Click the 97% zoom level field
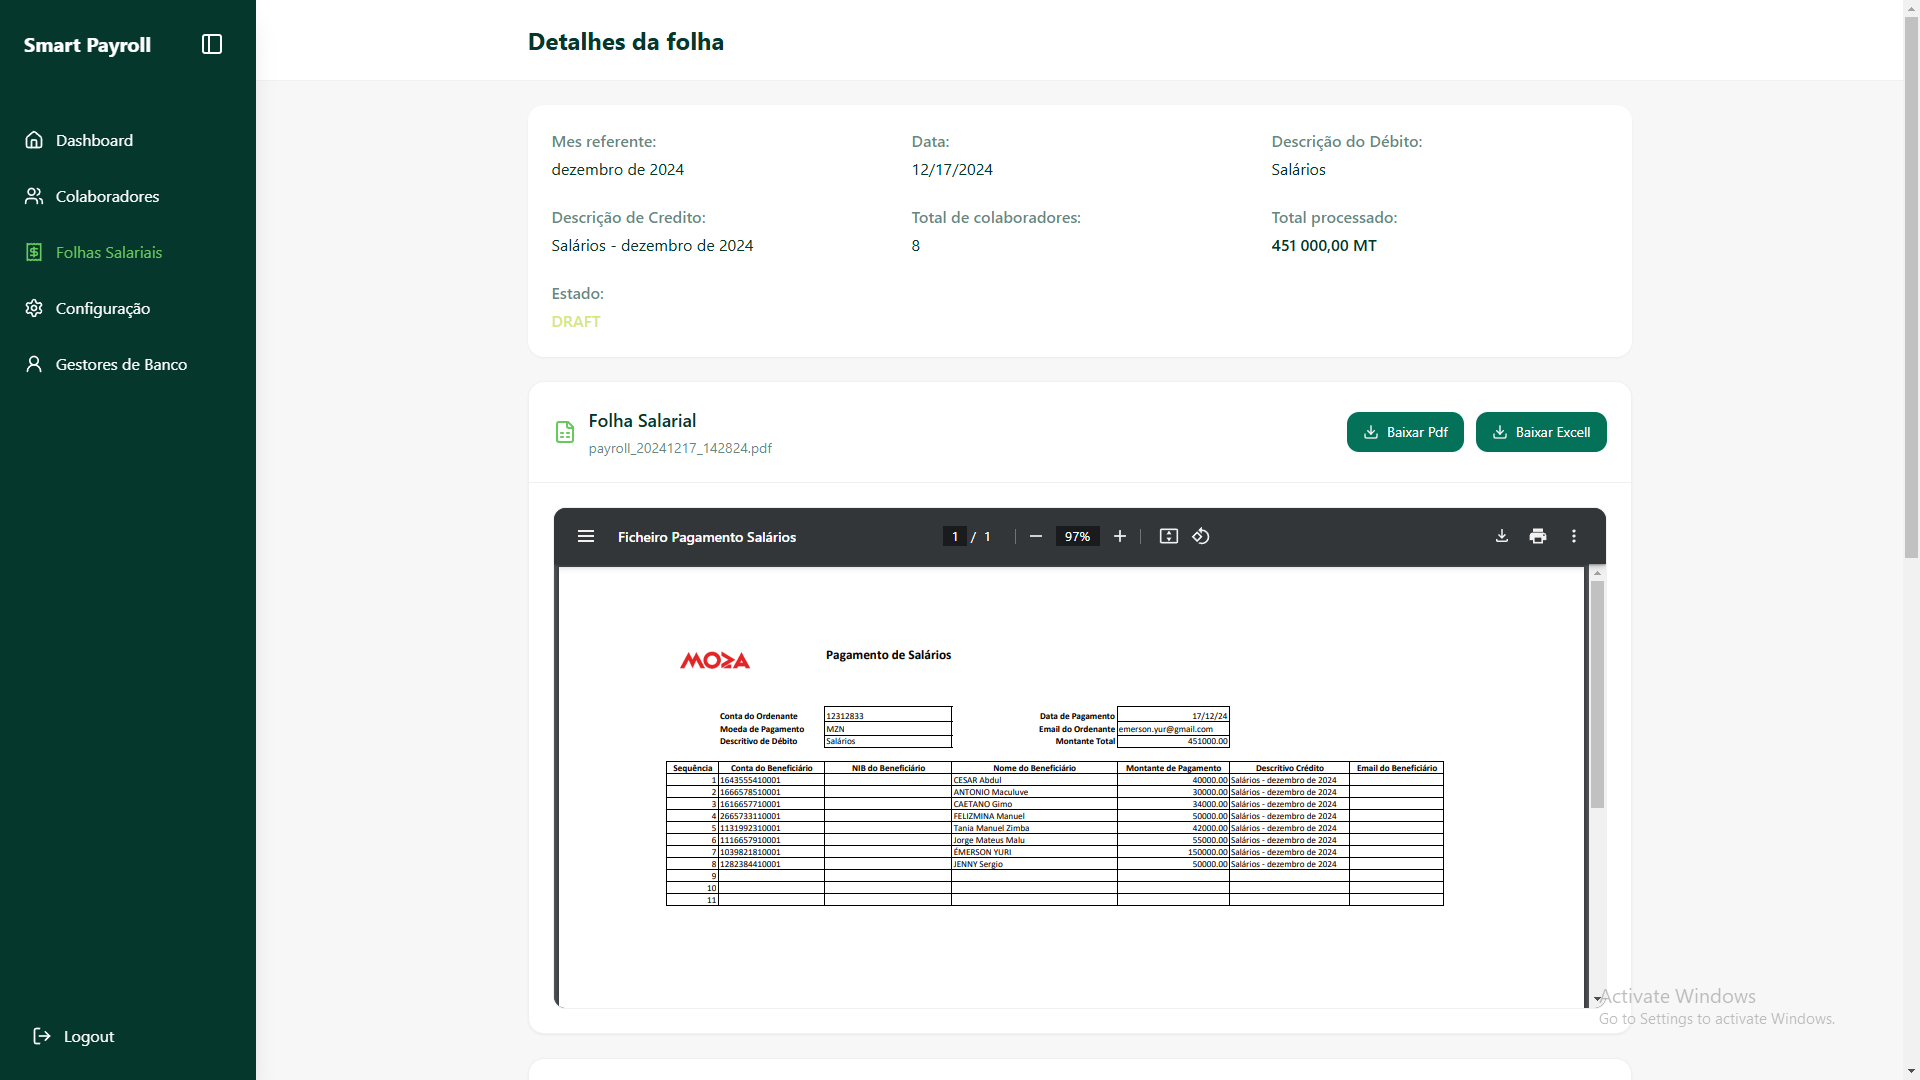1920x1080 pixels. point(1077,537)
